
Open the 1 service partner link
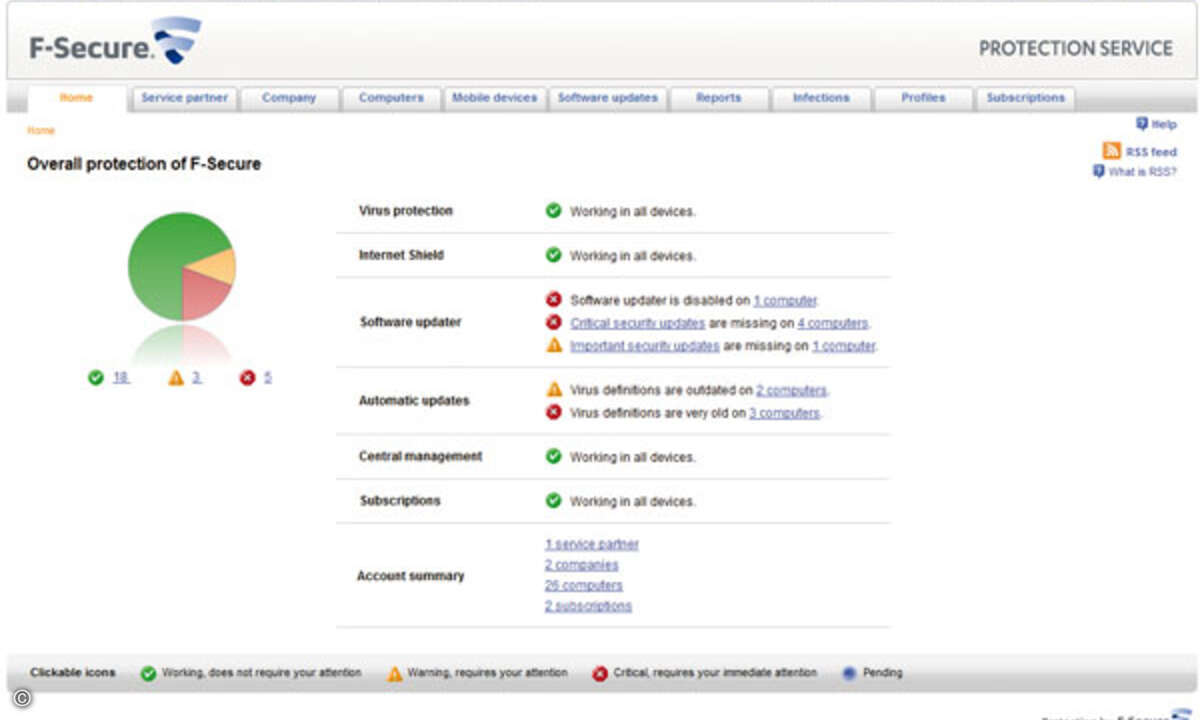[591, 545]
